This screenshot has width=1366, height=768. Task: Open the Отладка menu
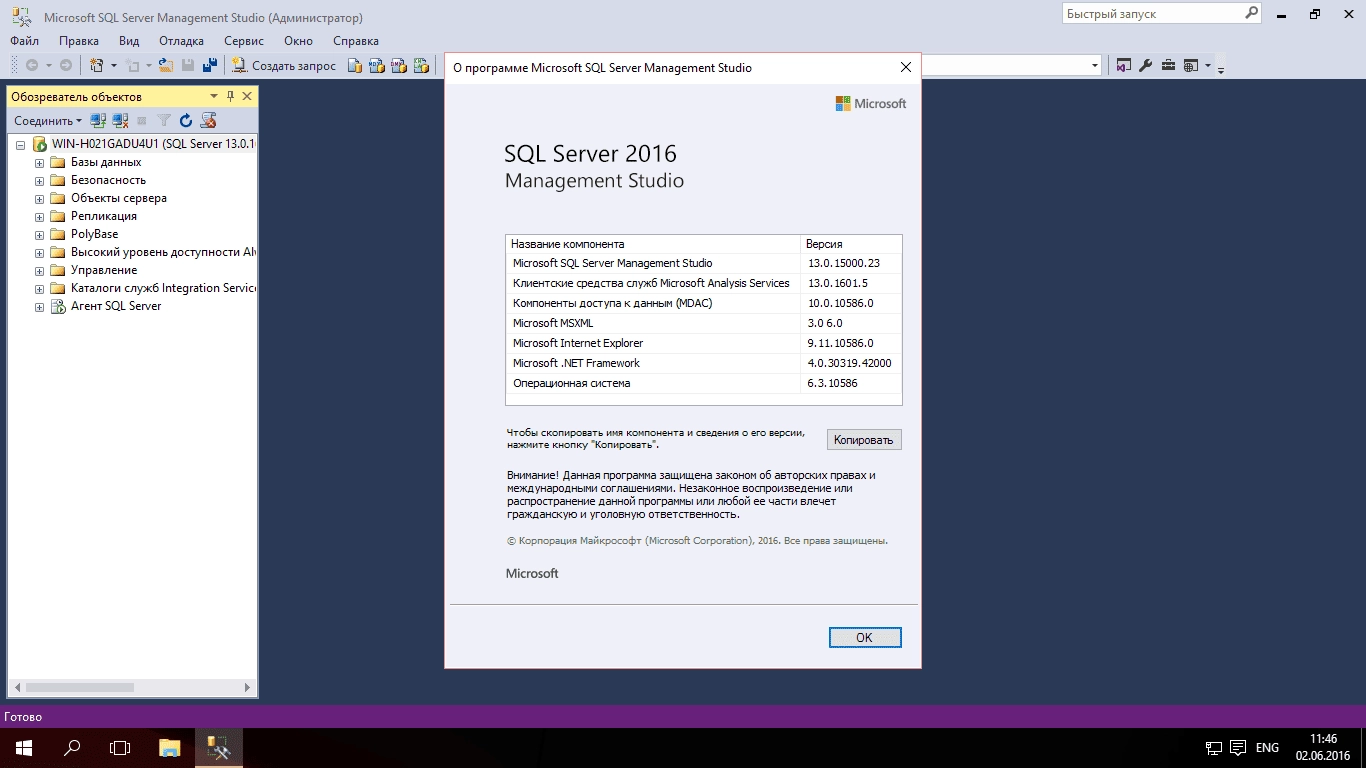click(181, 41)
